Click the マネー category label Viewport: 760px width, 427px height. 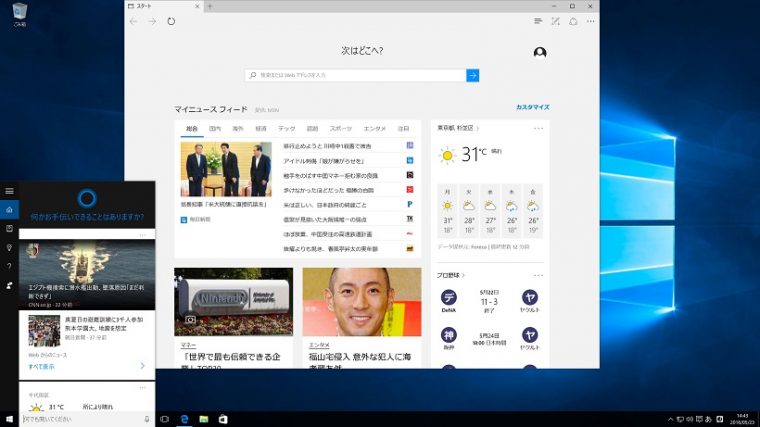[188, 345]
